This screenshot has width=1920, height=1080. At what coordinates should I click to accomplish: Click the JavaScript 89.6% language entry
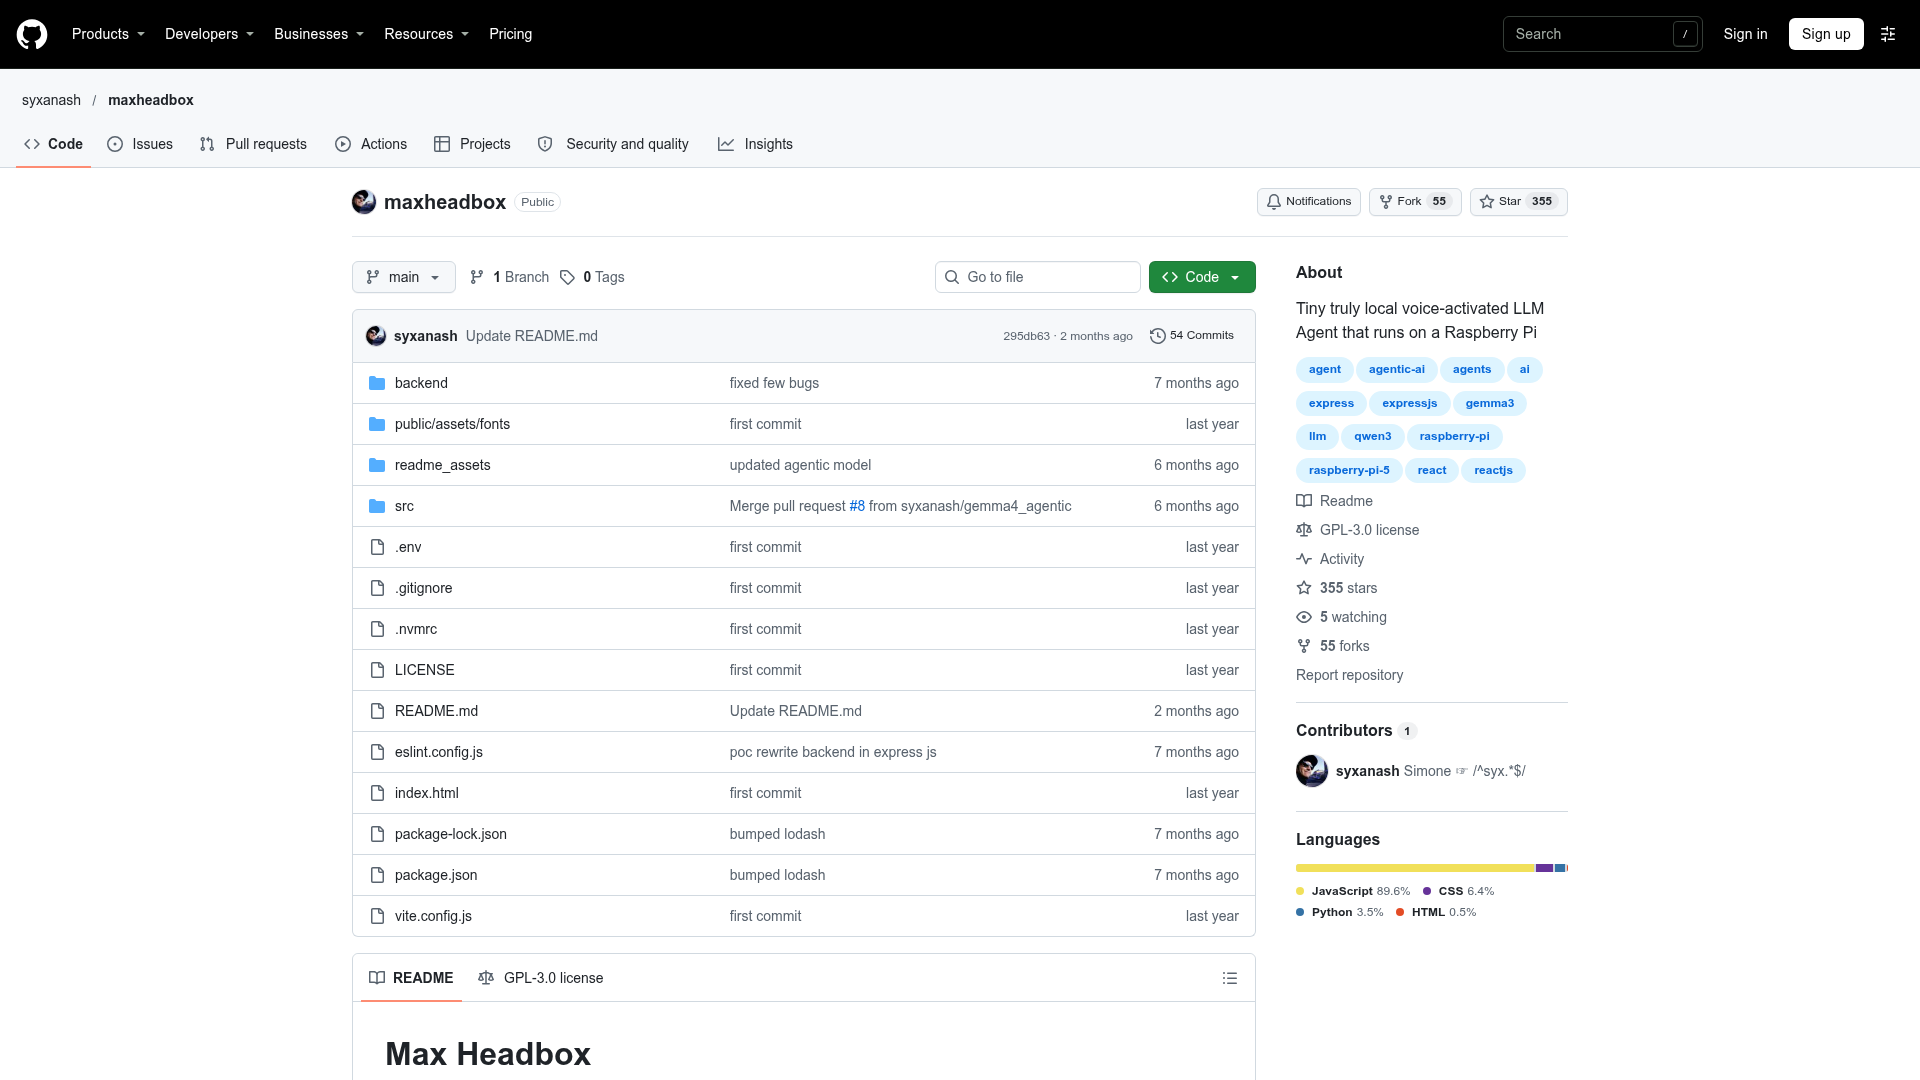click(1353, 891)
